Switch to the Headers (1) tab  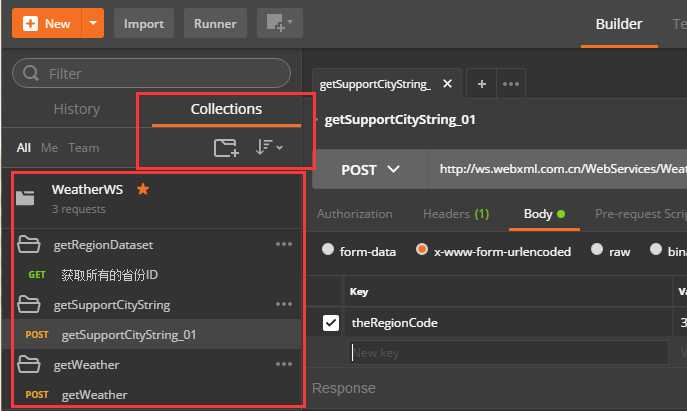(456, 214)
